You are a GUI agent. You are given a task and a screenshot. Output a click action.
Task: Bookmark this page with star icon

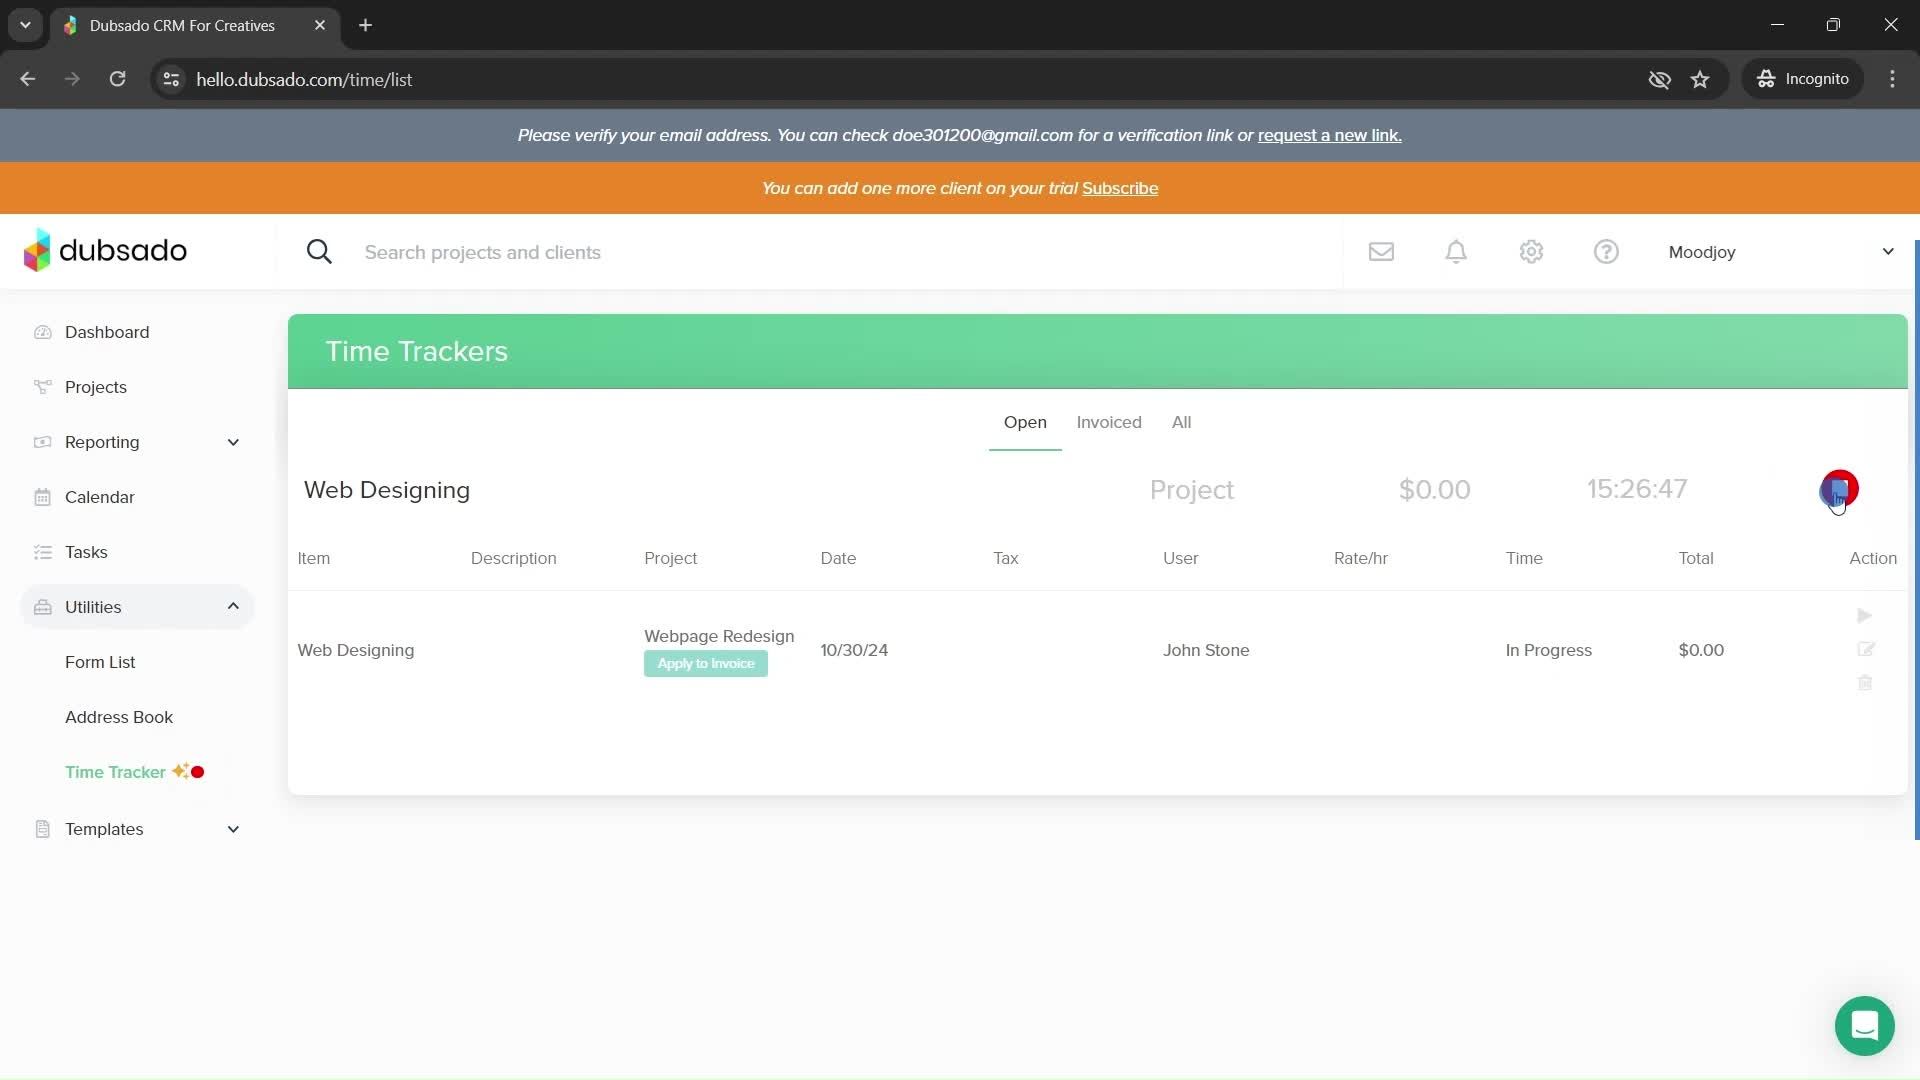tap(1700, 79)
